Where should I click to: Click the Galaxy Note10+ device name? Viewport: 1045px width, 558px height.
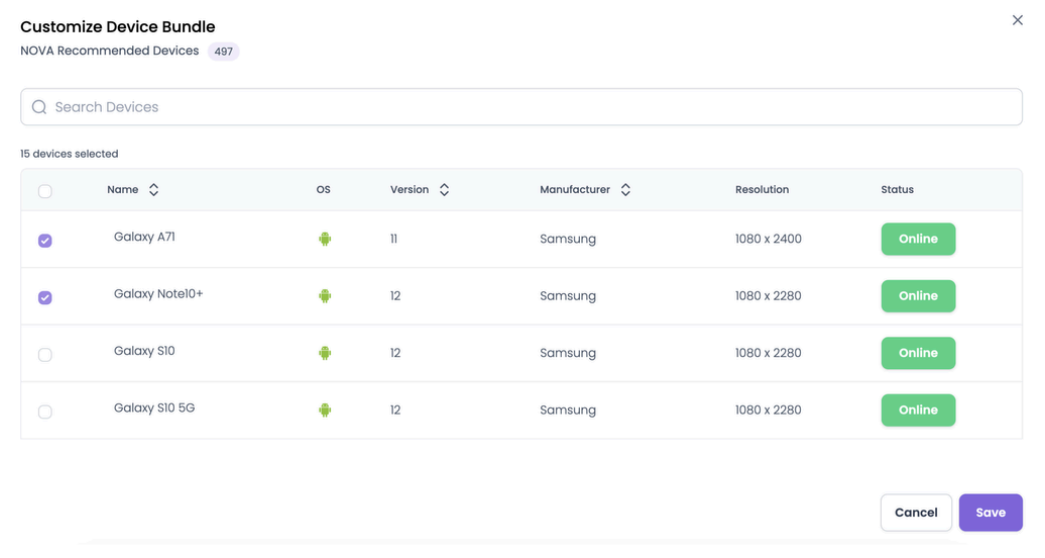click(x=159, y=294)
